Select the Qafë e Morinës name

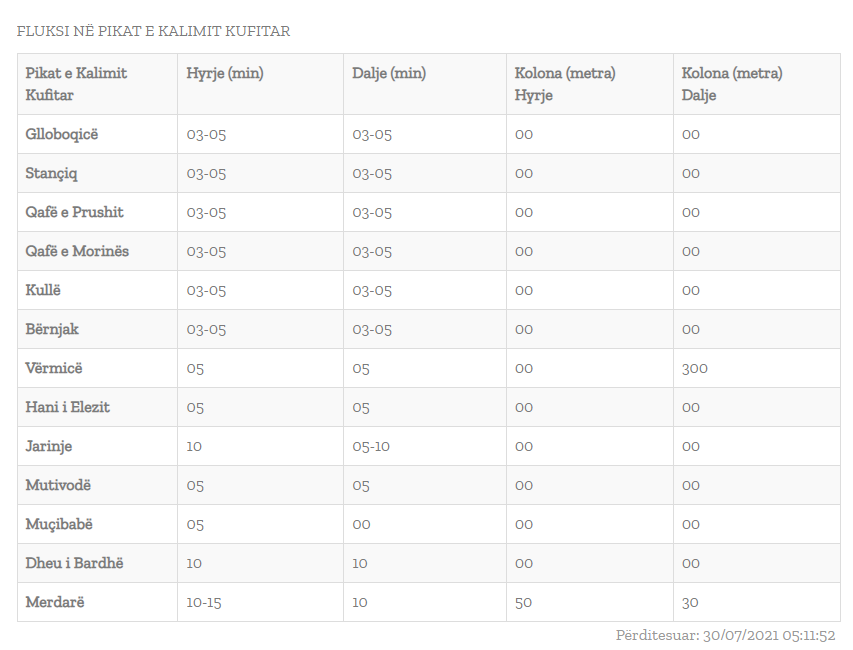(77, 251)
